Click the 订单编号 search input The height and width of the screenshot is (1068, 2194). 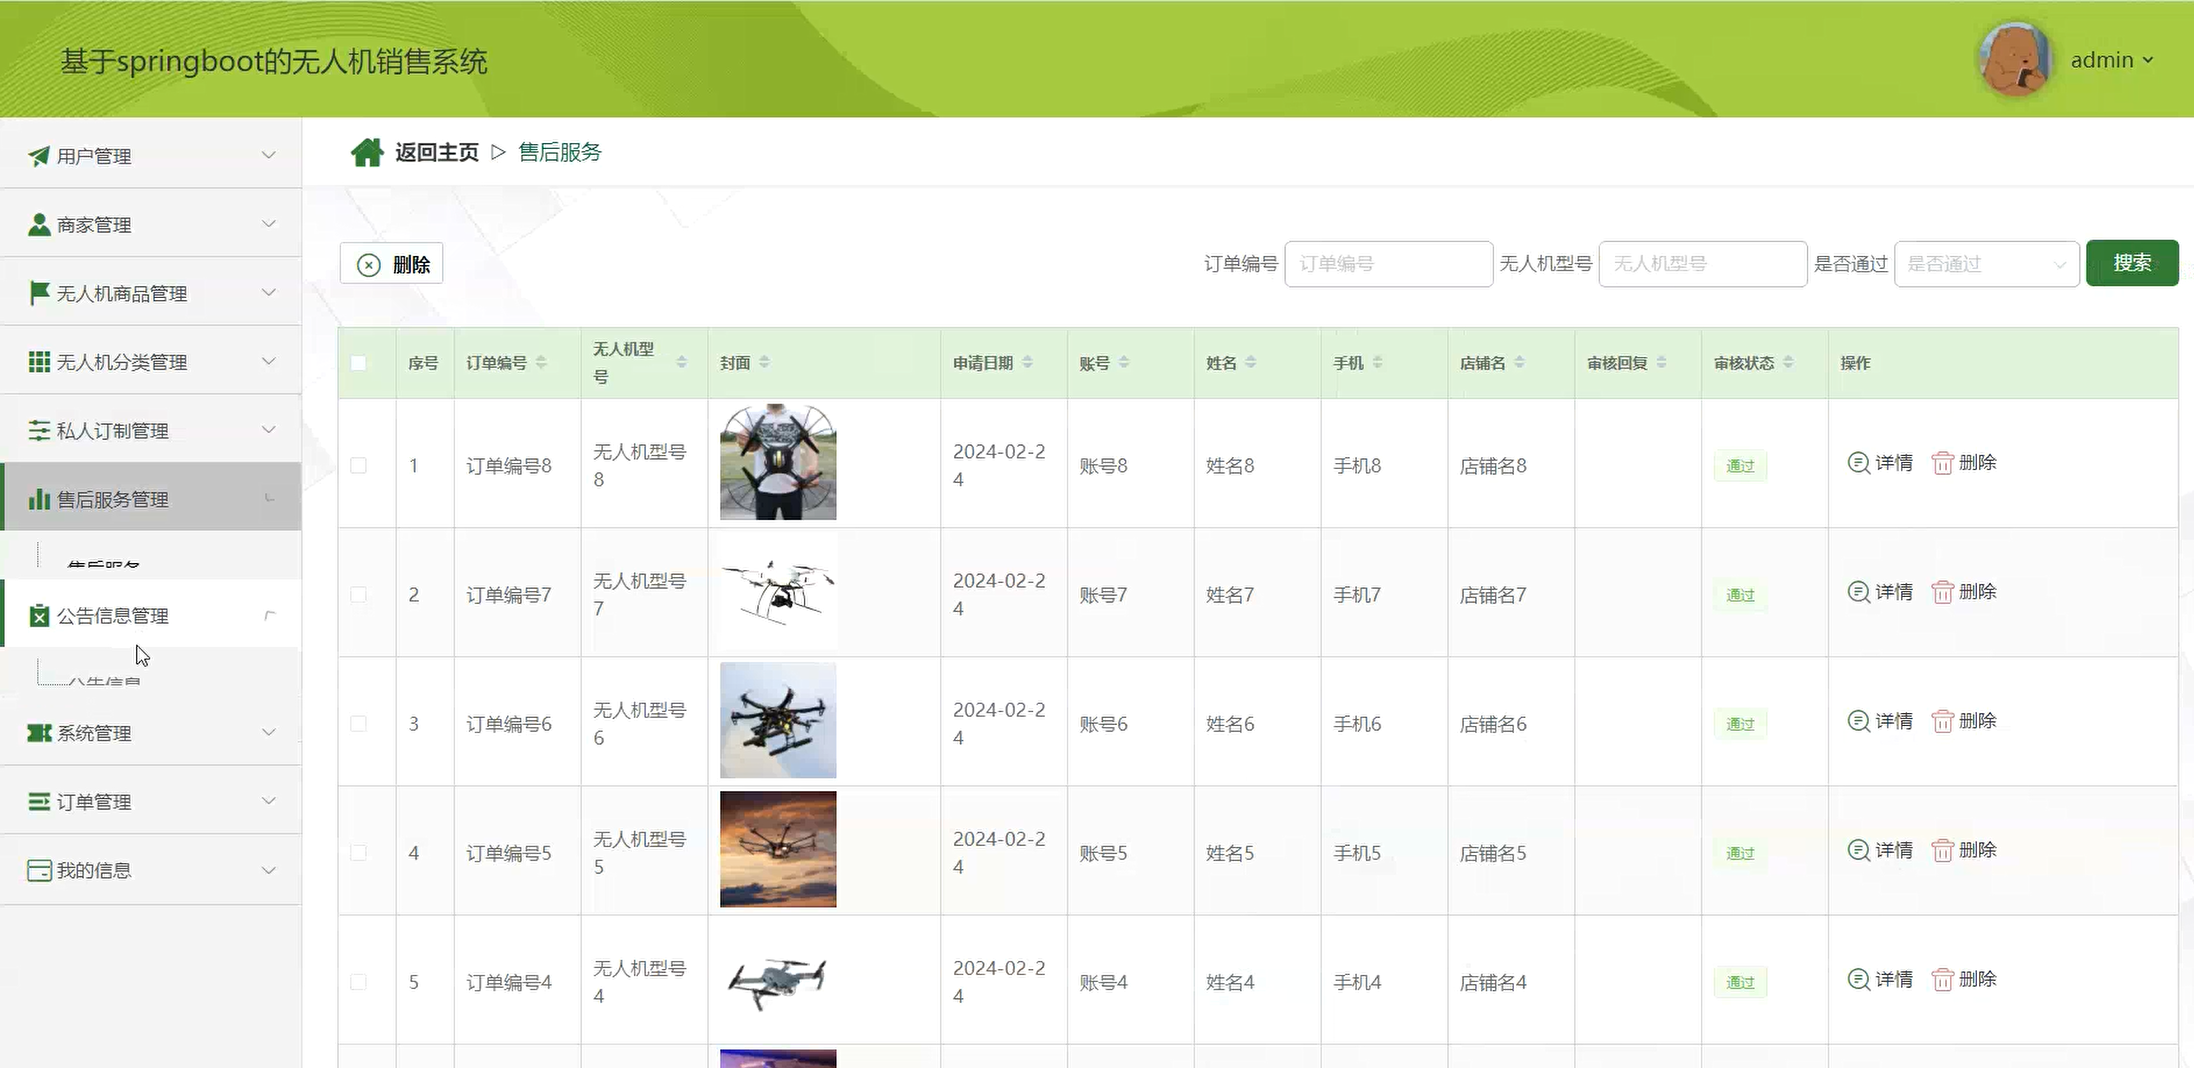coord(1389,264)
